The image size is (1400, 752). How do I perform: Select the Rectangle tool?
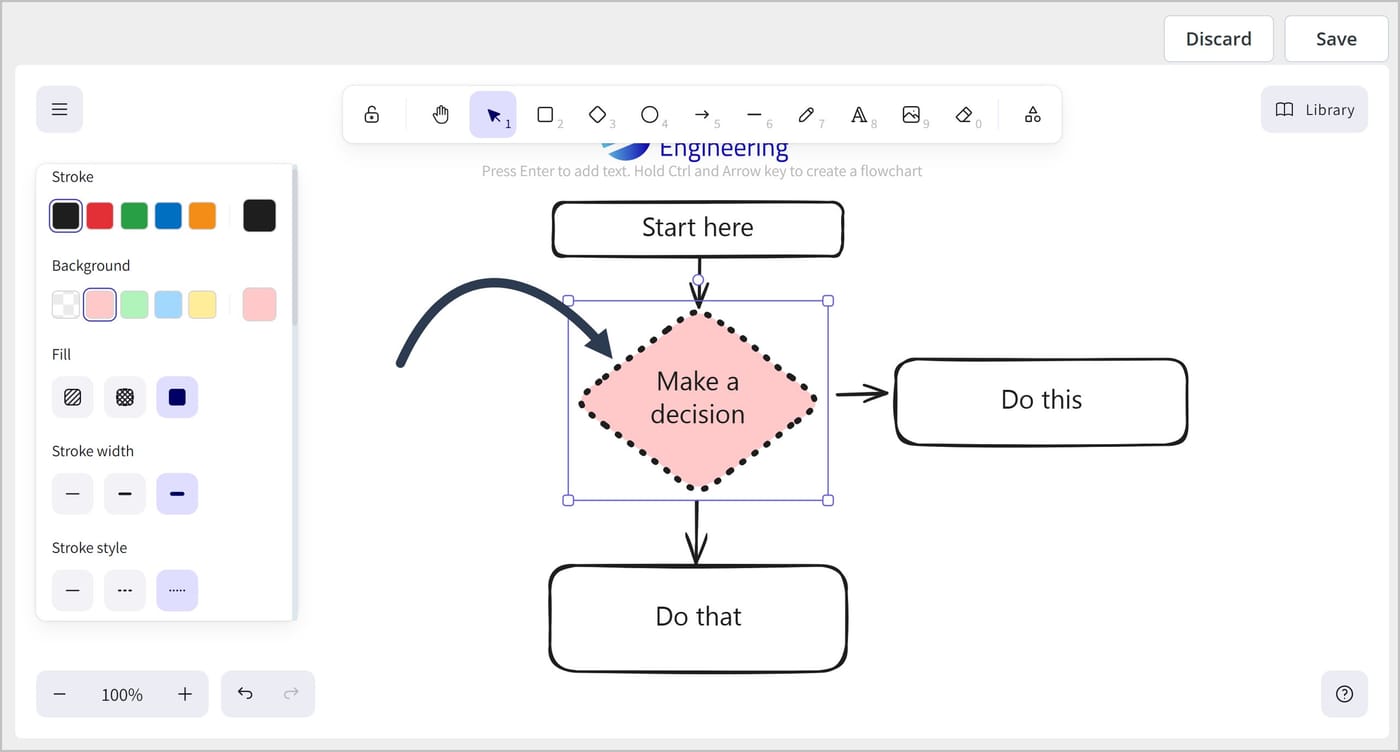tap(546, 114)
